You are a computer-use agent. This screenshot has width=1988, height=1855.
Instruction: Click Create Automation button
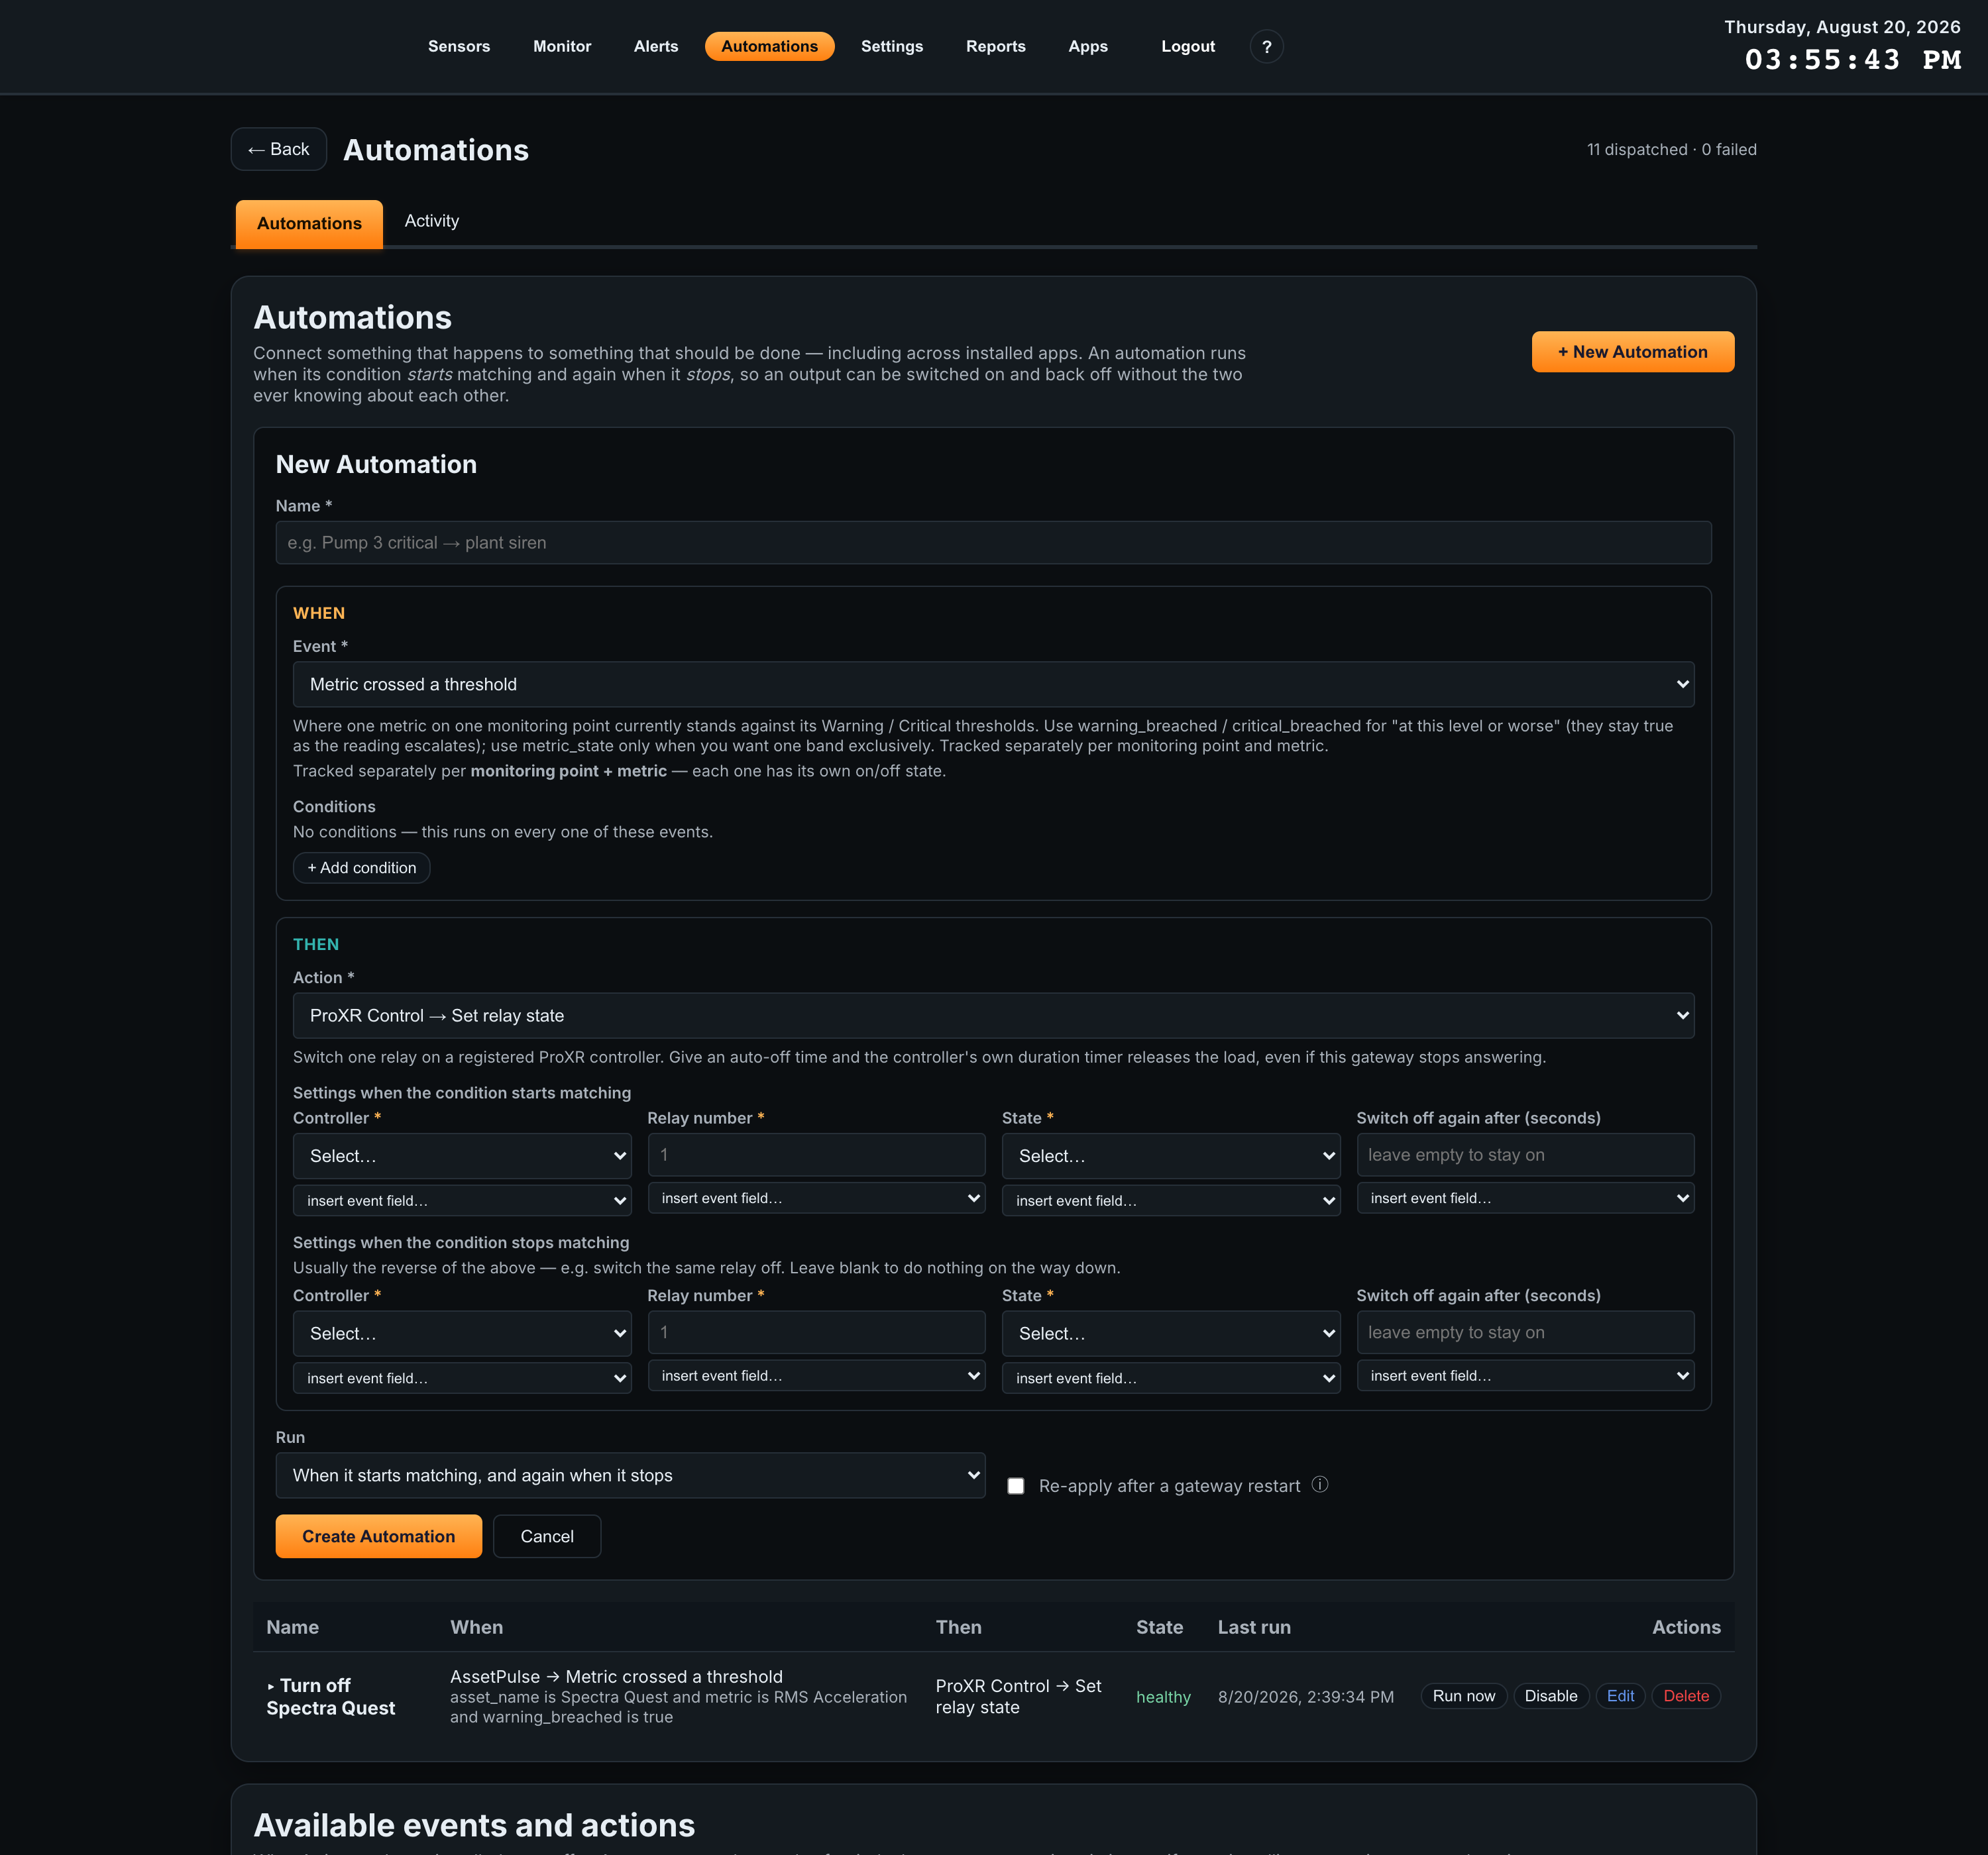[x=378, y=1536]
